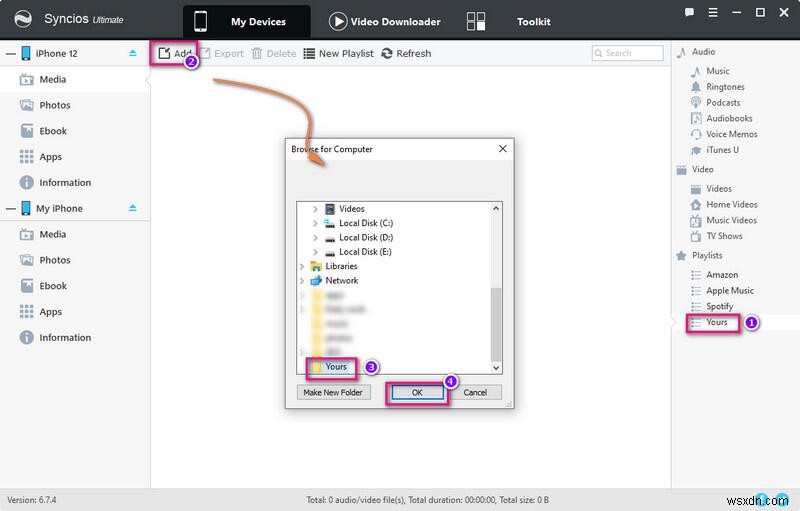
Task: Select Voice Memos category
Action: (x=731, y=134)
